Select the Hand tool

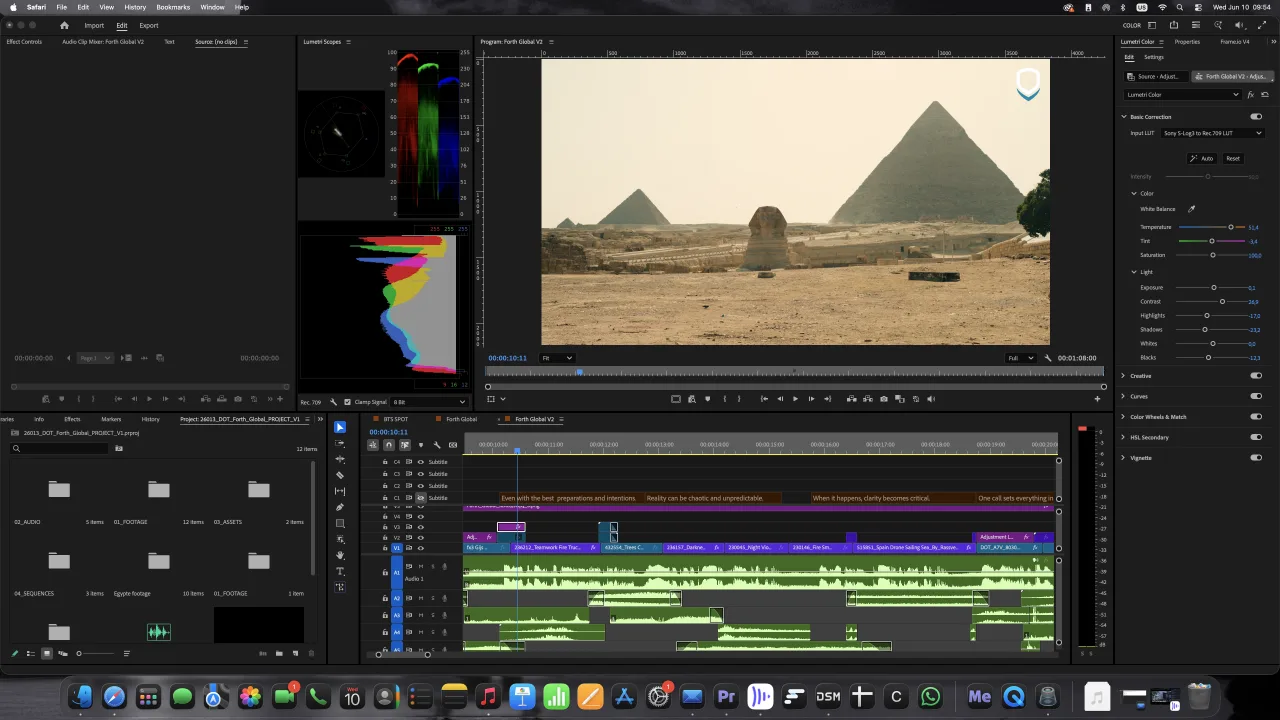[x=340, y=555]
